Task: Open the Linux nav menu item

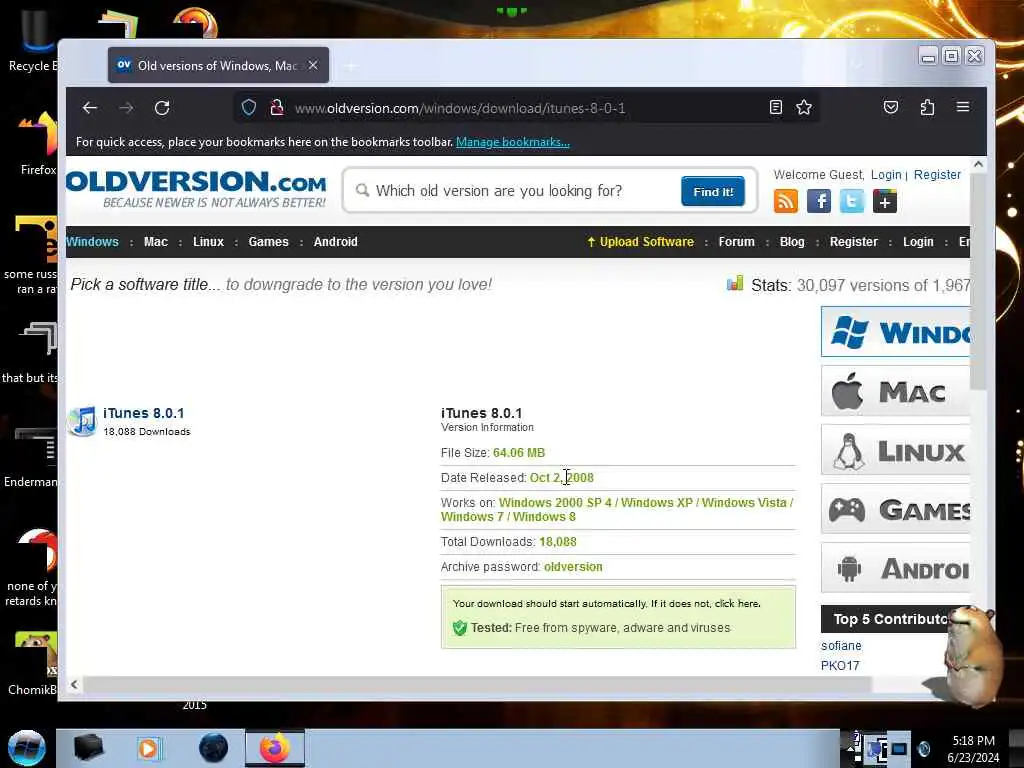Action: [x=208, y=242]
